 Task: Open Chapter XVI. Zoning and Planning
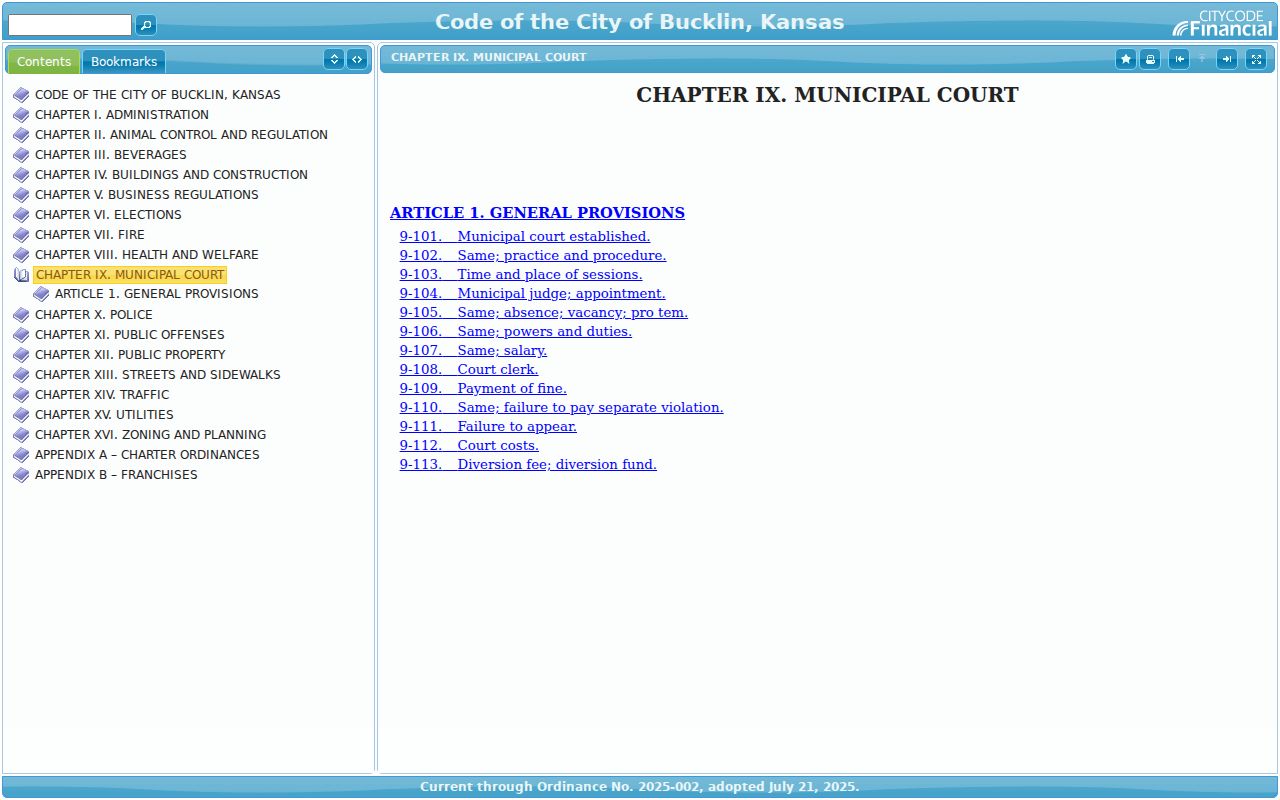[x=151, y=435]
